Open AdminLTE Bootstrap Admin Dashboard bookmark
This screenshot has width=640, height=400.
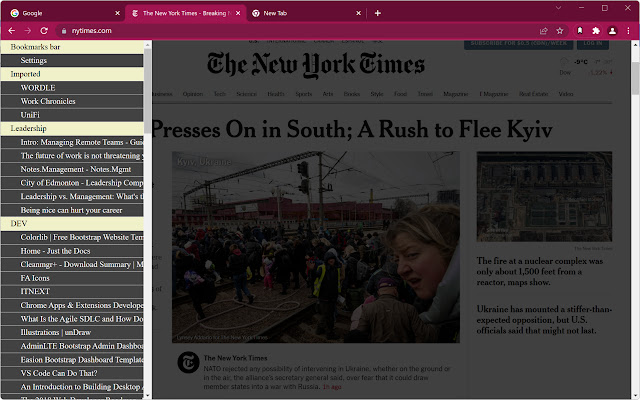pos(72,346)
